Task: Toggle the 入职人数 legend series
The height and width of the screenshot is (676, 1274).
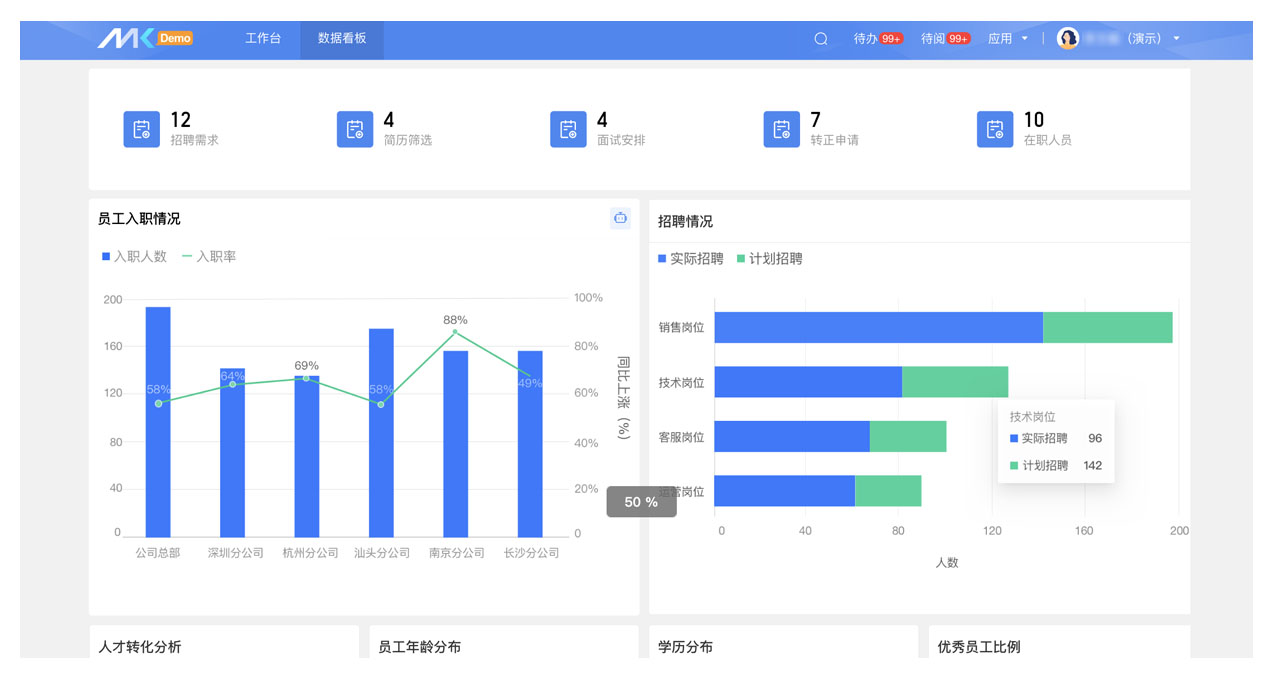Action: (x=134, y=257)
